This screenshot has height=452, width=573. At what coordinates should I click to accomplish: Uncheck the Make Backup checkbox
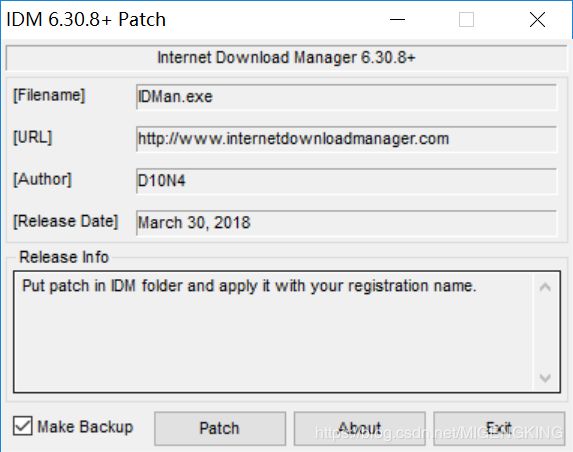(x=23, y=426)
